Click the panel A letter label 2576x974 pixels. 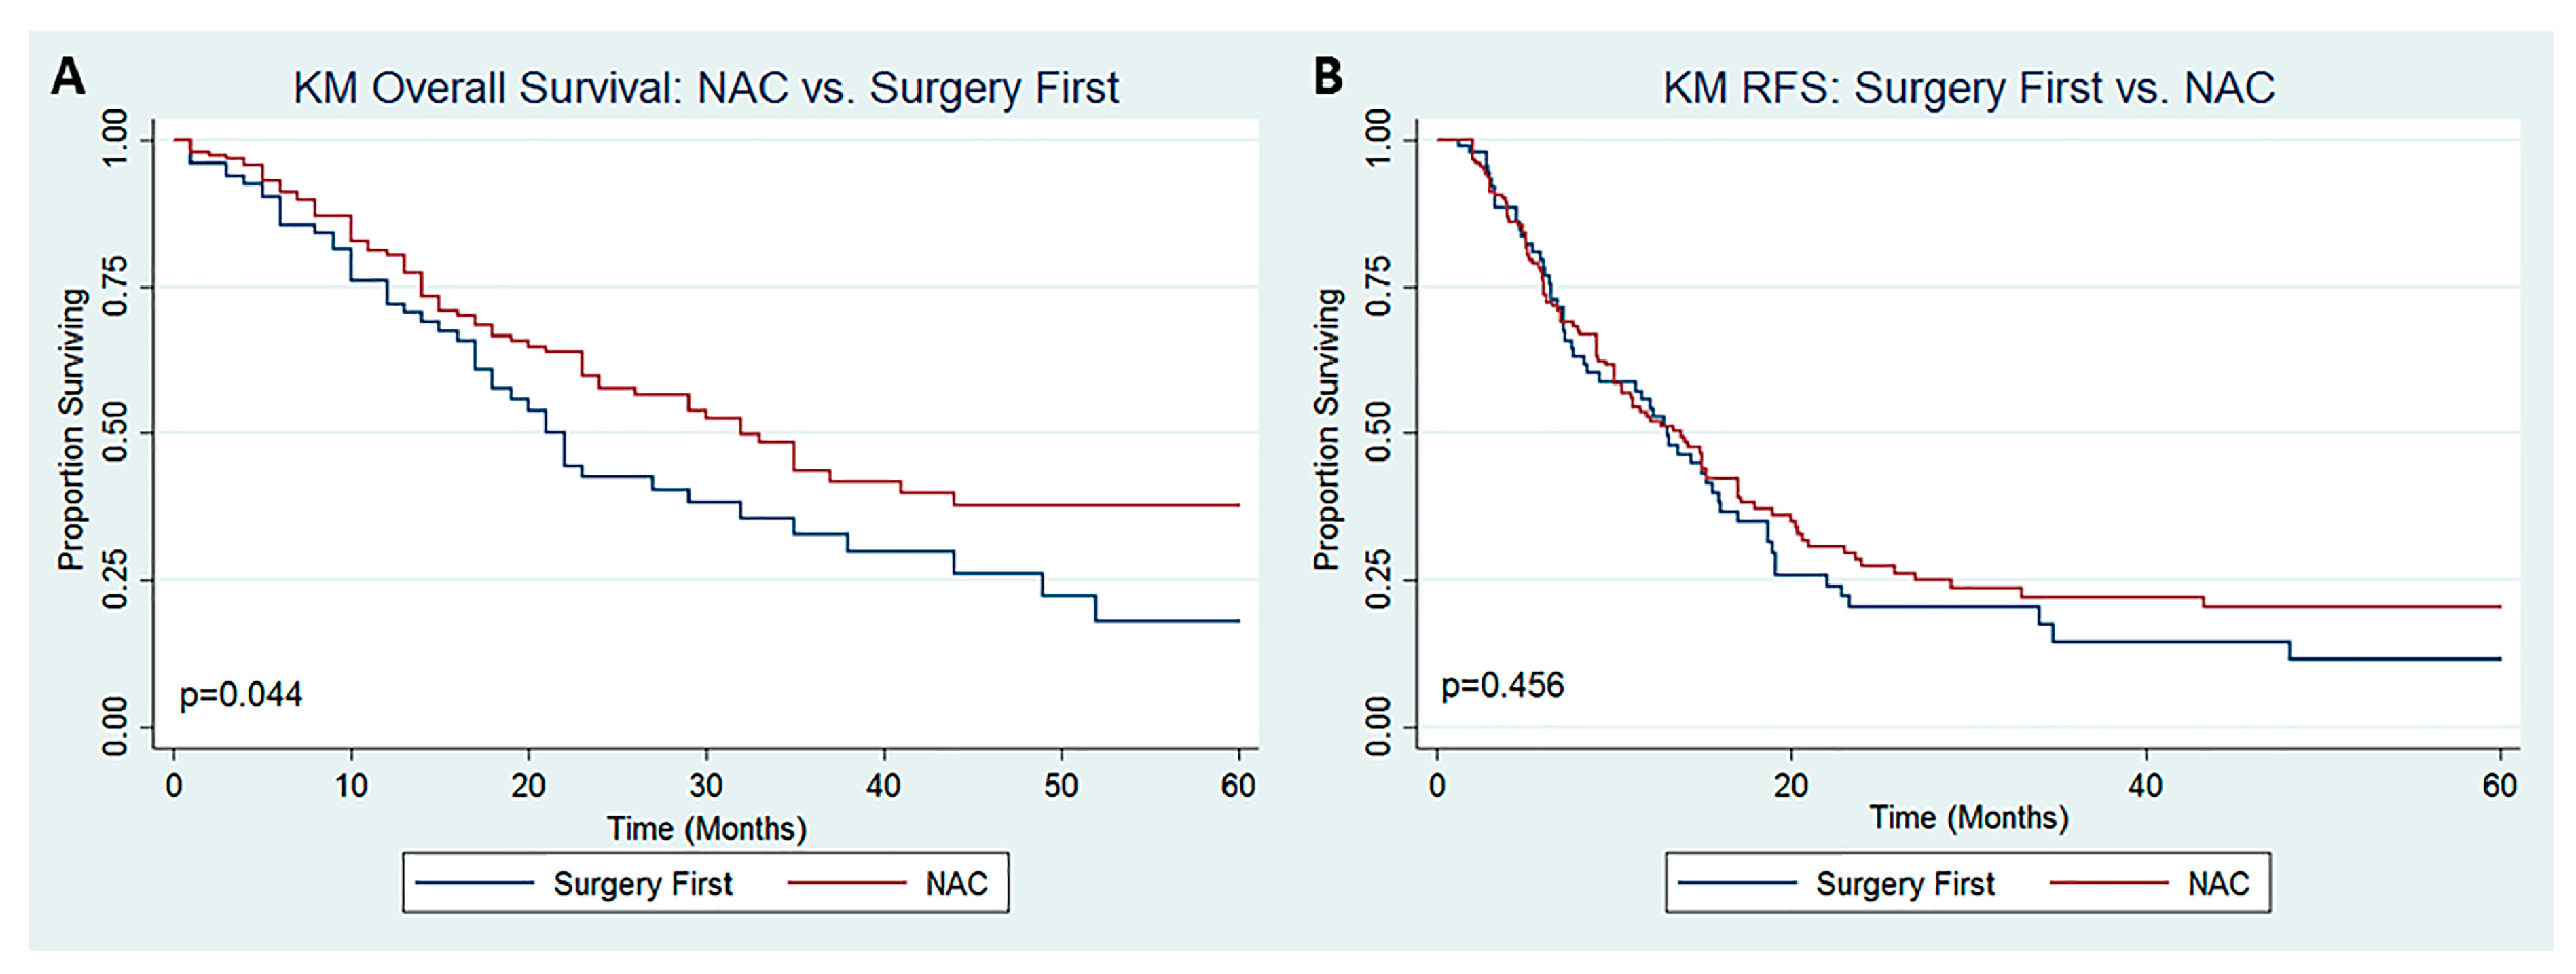(x=68, y=76)
